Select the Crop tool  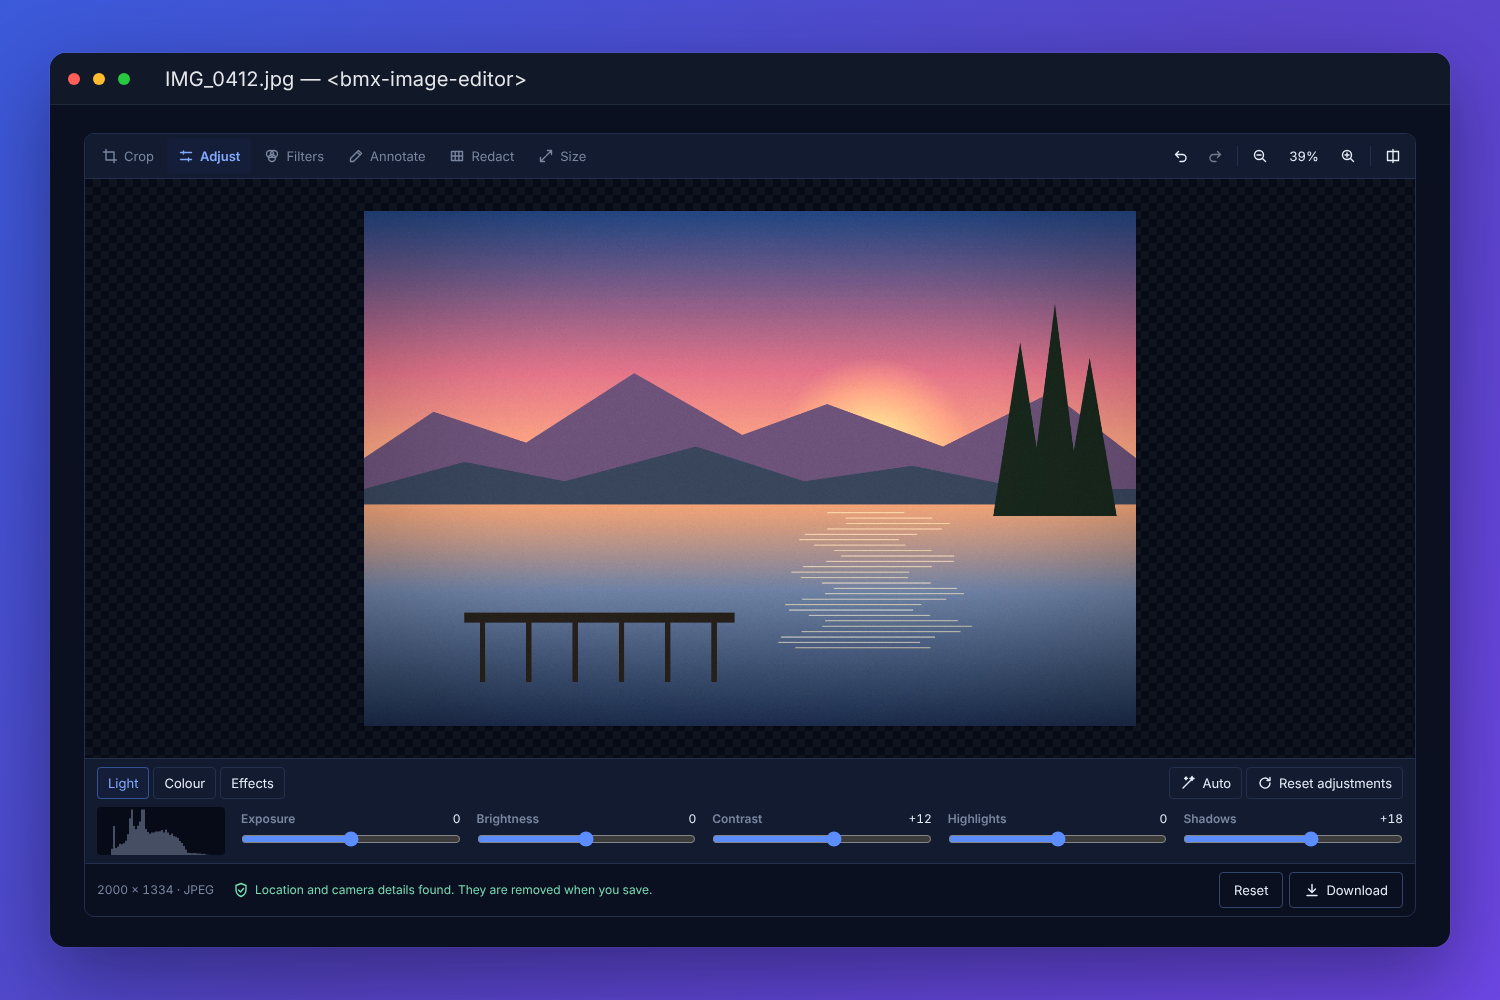coord(128,156)
